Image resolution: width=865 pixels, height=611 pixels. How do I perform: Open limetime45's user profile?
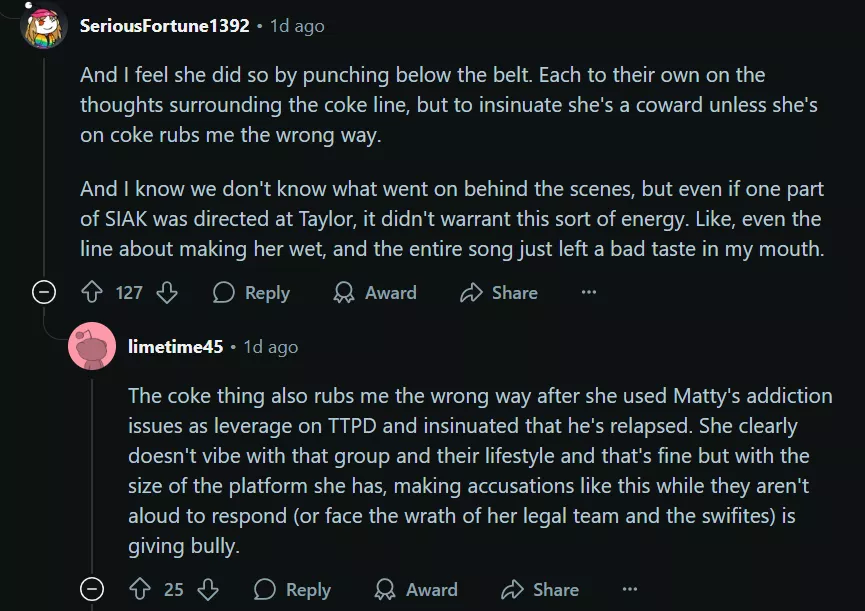coord(176,347)
